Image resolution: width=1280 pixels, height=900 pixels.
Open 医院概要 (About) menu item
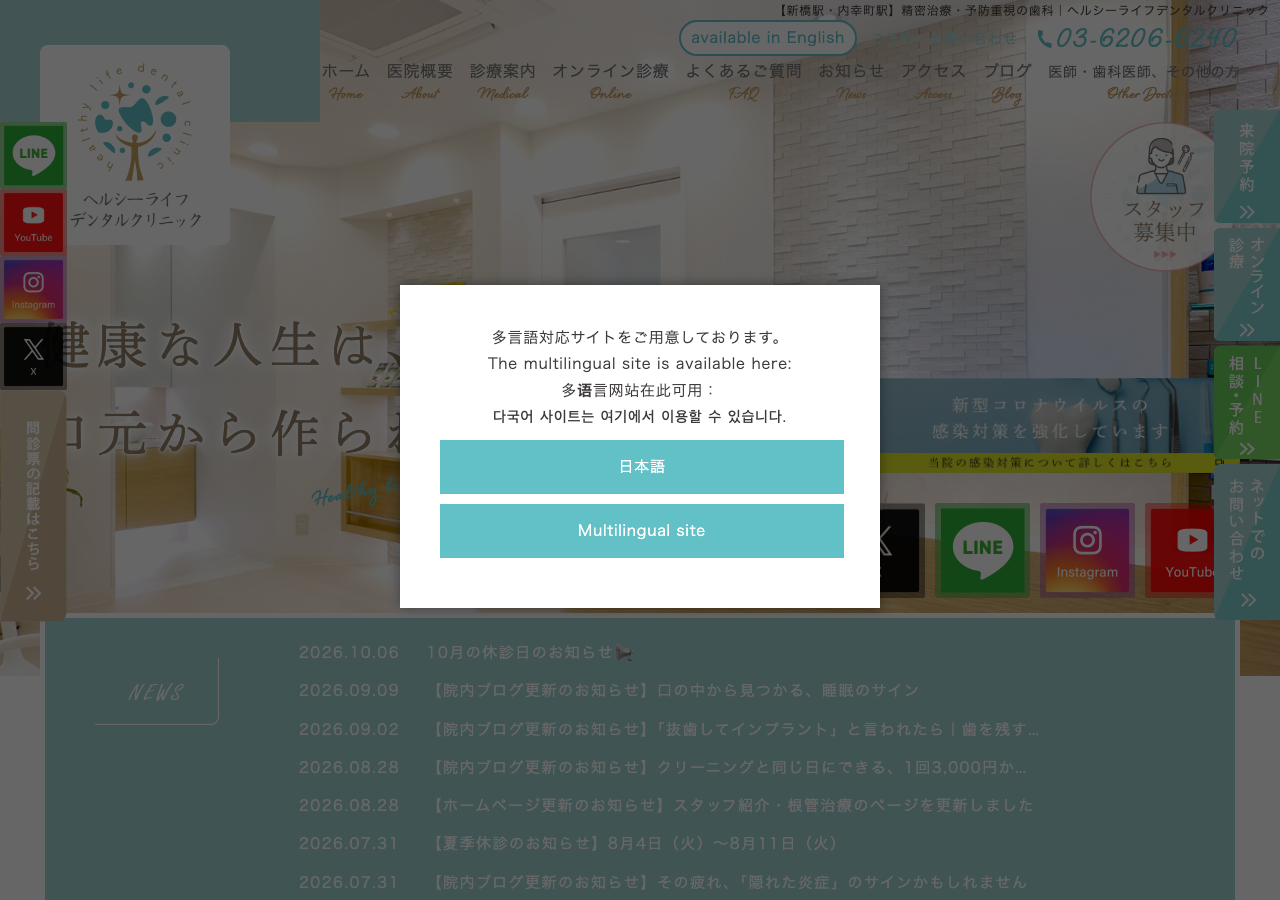[x=420, y=81]
